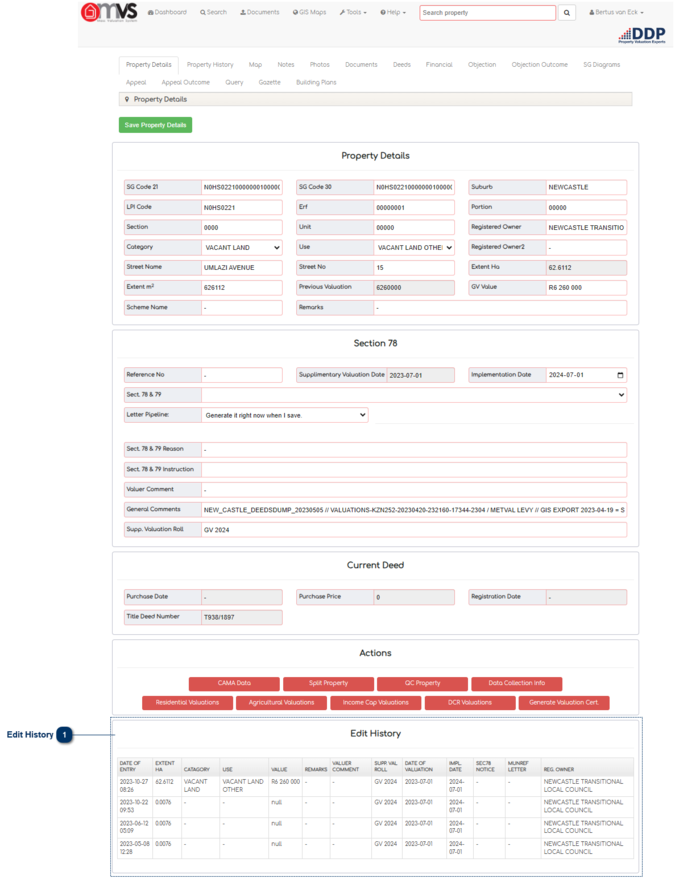The width and height of the screenshot is (675, 883).
Task: Click the Data Collection Info button
Action: coord(517,684)
